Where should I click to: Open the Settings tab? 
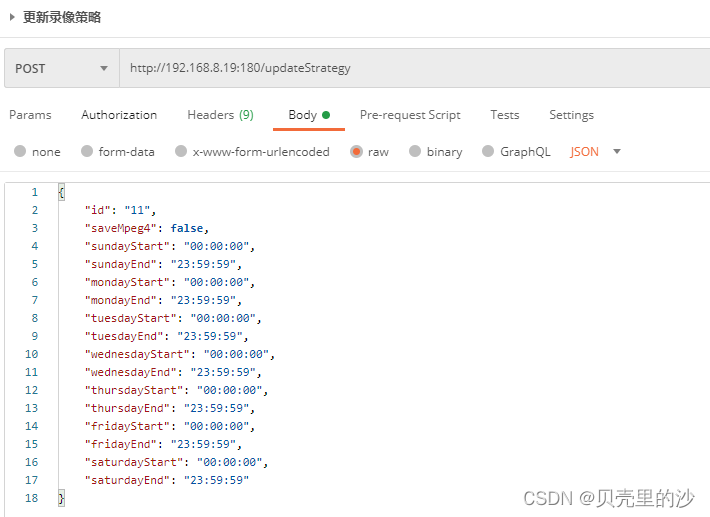point(571,115)
